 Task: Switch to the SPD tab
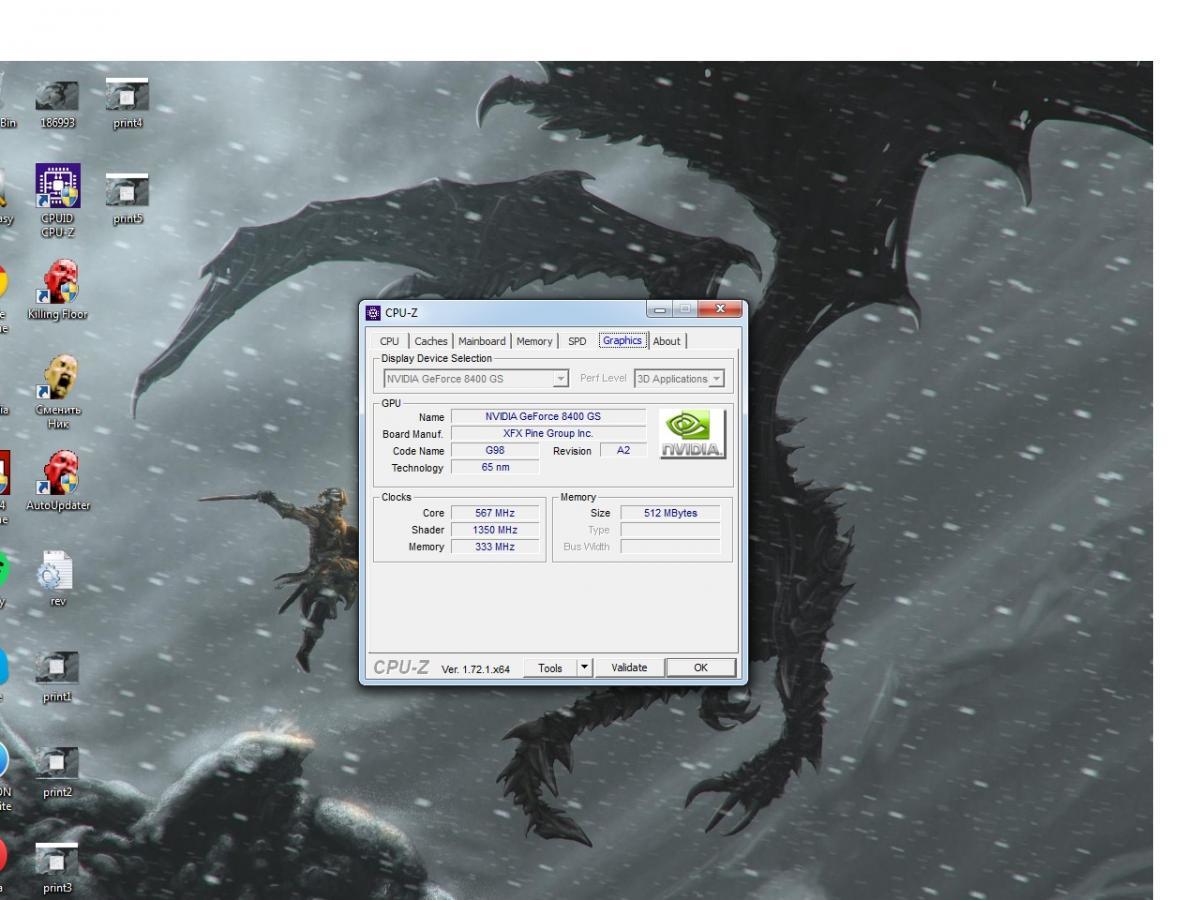point(577,341)
